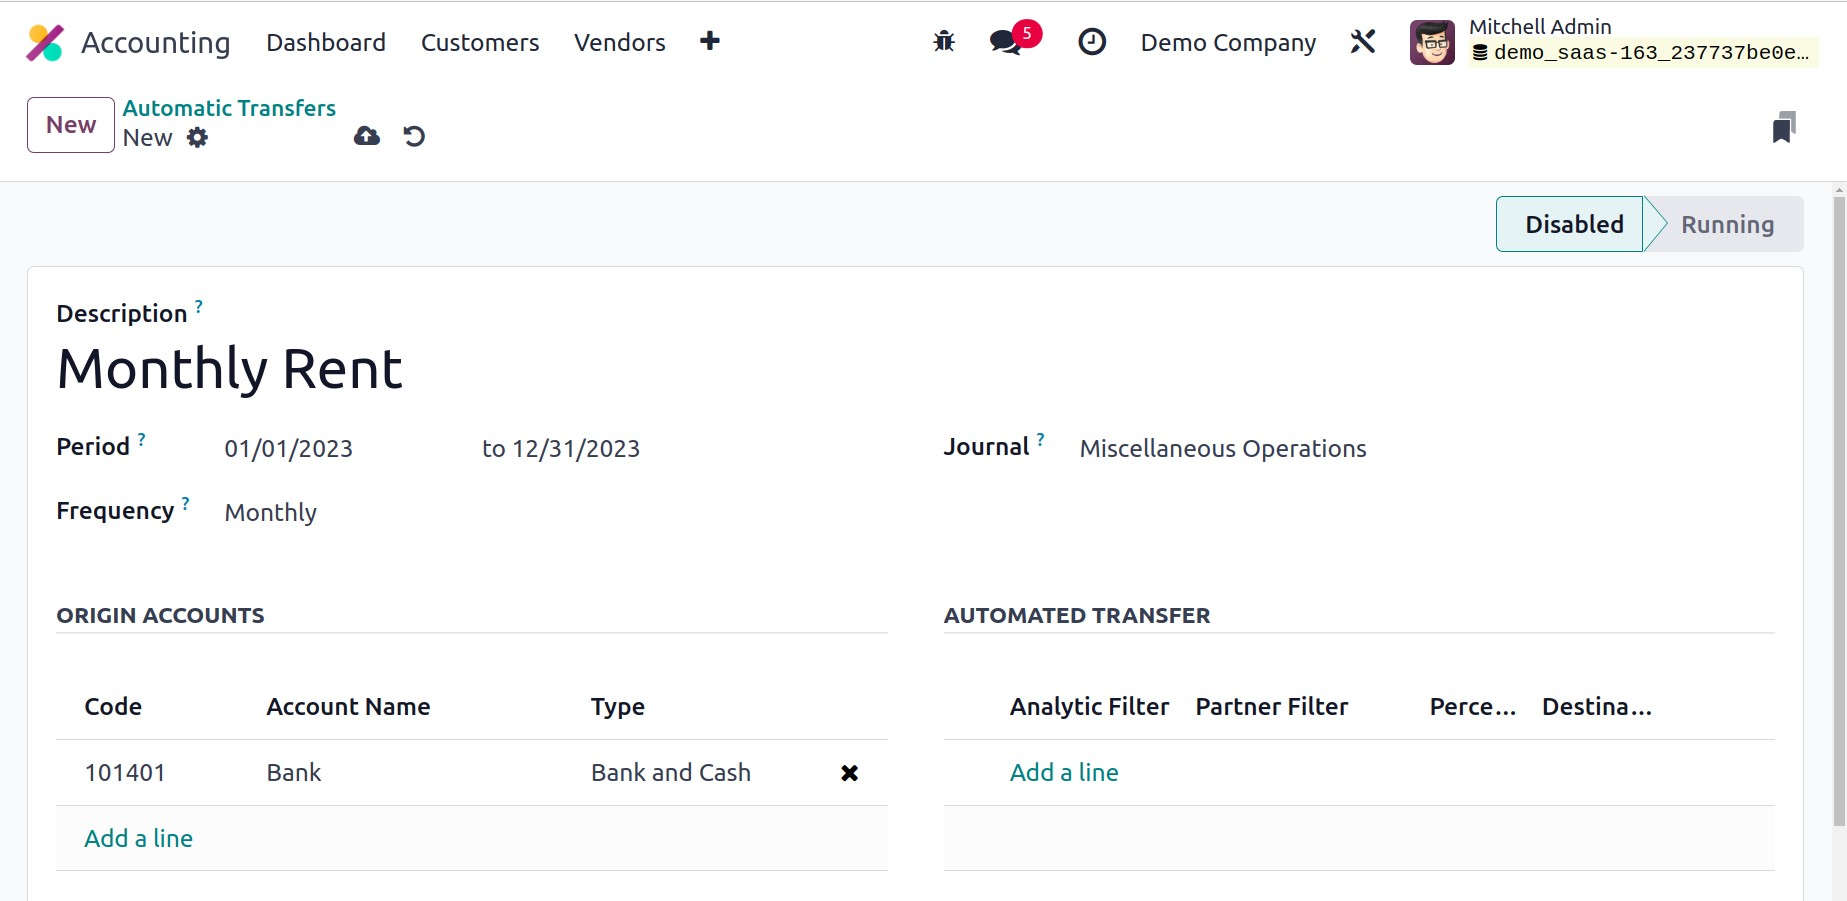Open the plus menu in the navbar

pyautogui.click(x=710, y=41)
